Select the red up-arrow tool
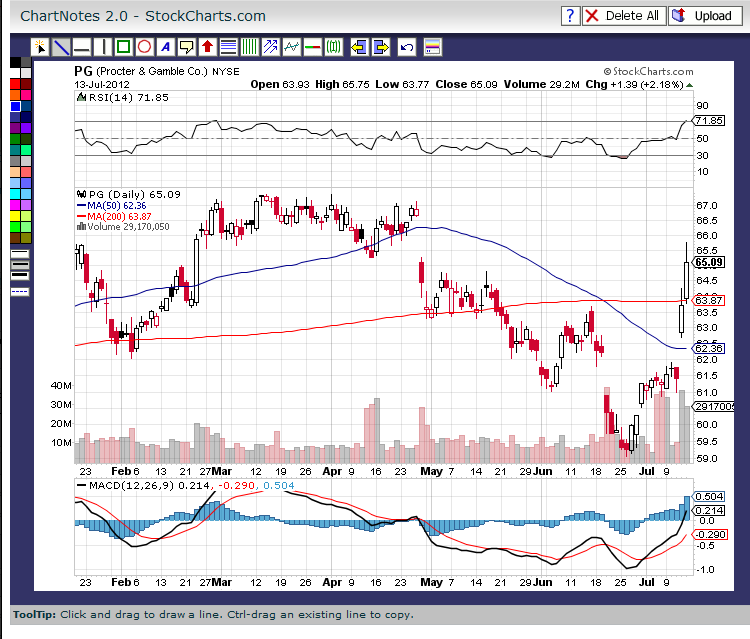The height and width of the screenshot is (639, 750). 207,47
